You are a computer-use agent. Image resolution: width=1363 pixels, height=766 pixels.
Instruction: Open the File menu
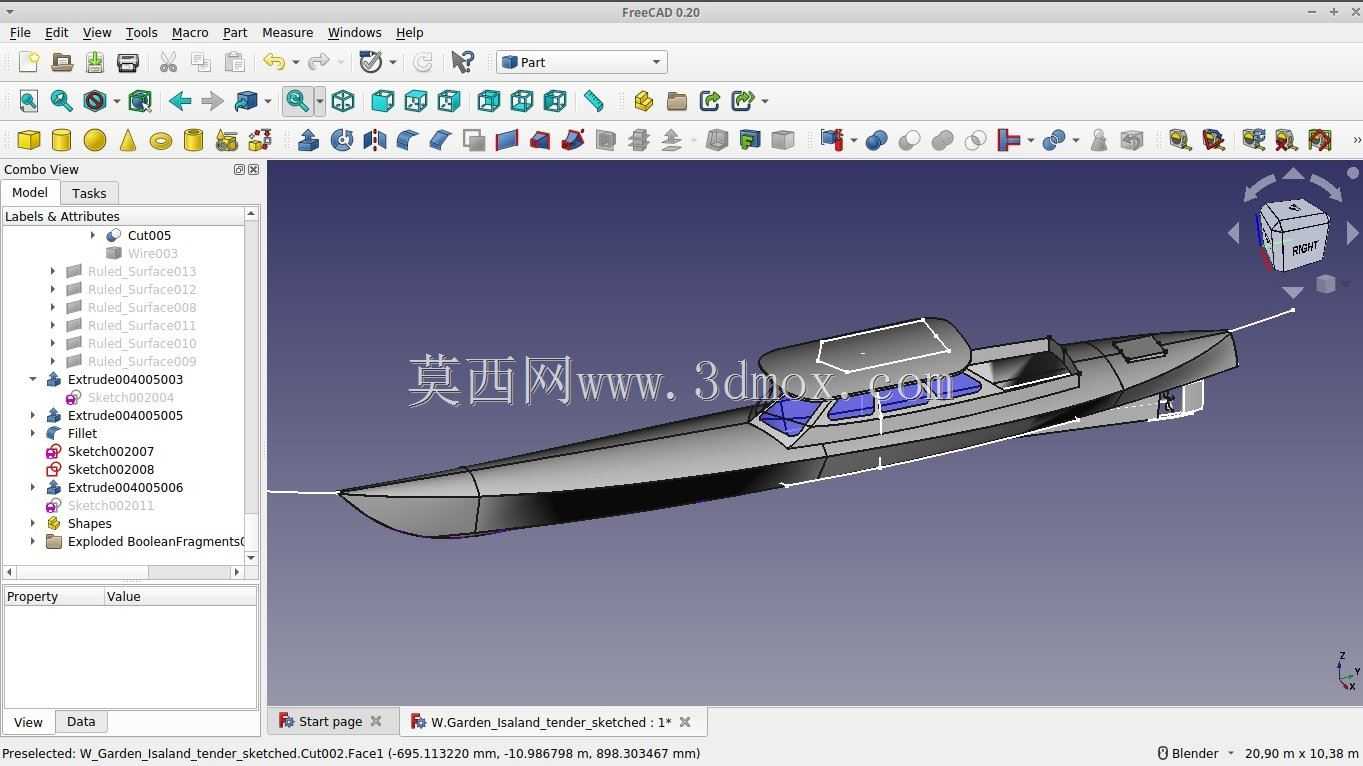pos(20,32)
